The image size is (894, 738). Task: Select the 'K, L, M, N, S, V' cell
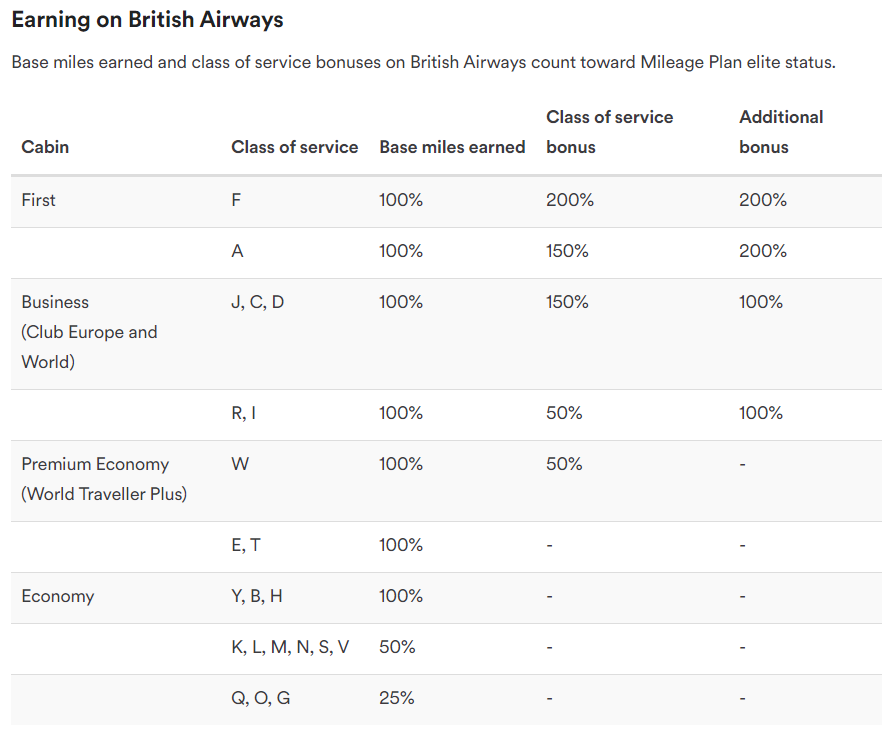pyautogui.click(x=290, y=647)
